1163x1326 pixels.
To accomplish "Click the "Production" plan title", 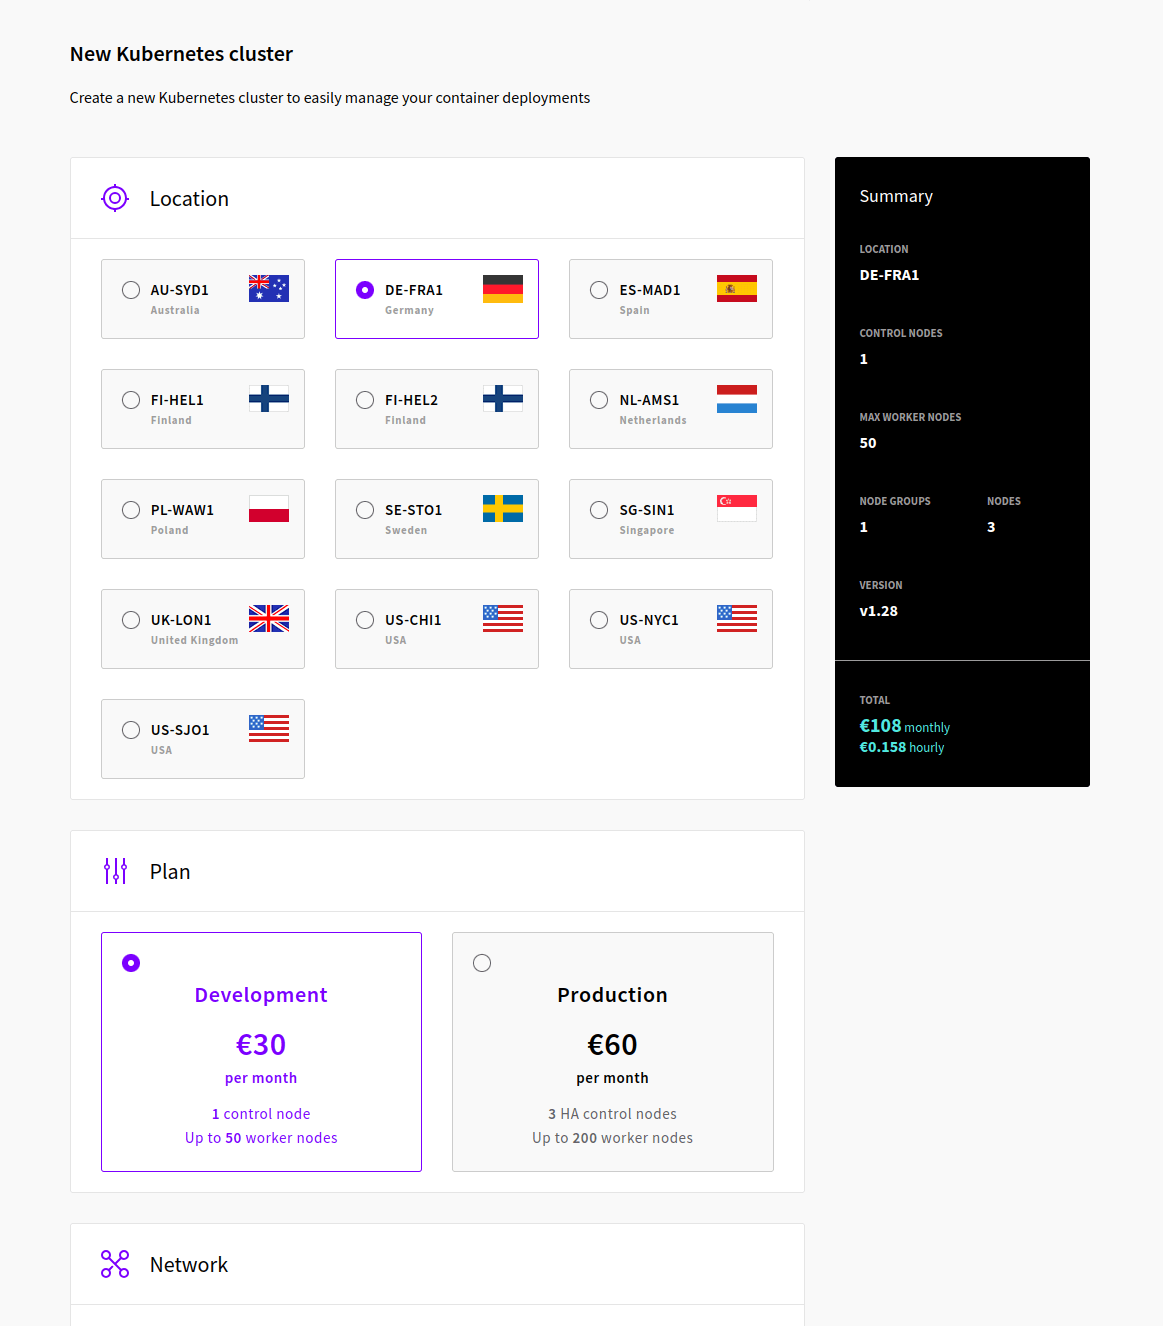I will pos(612,995).
